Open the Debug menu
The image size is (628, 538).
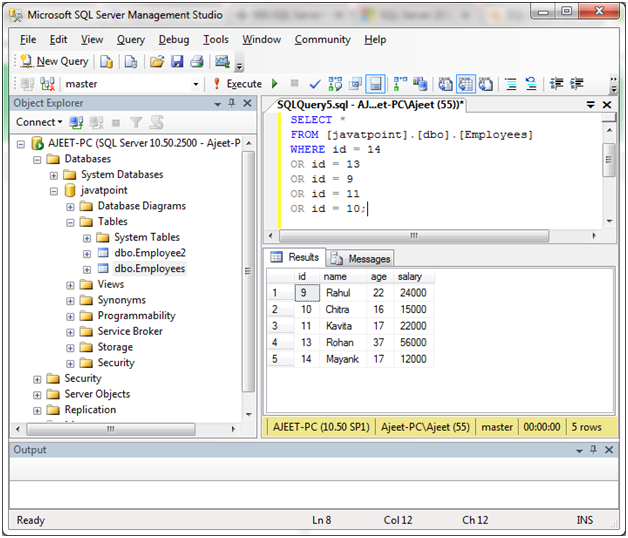pos(174,40)
